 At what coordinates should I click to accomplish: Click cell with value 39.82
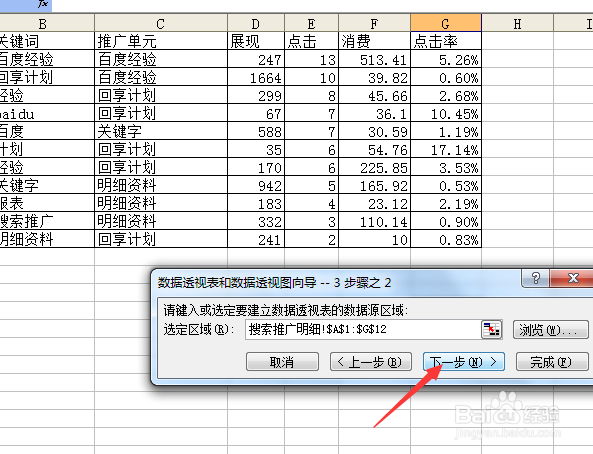(374, 77)
